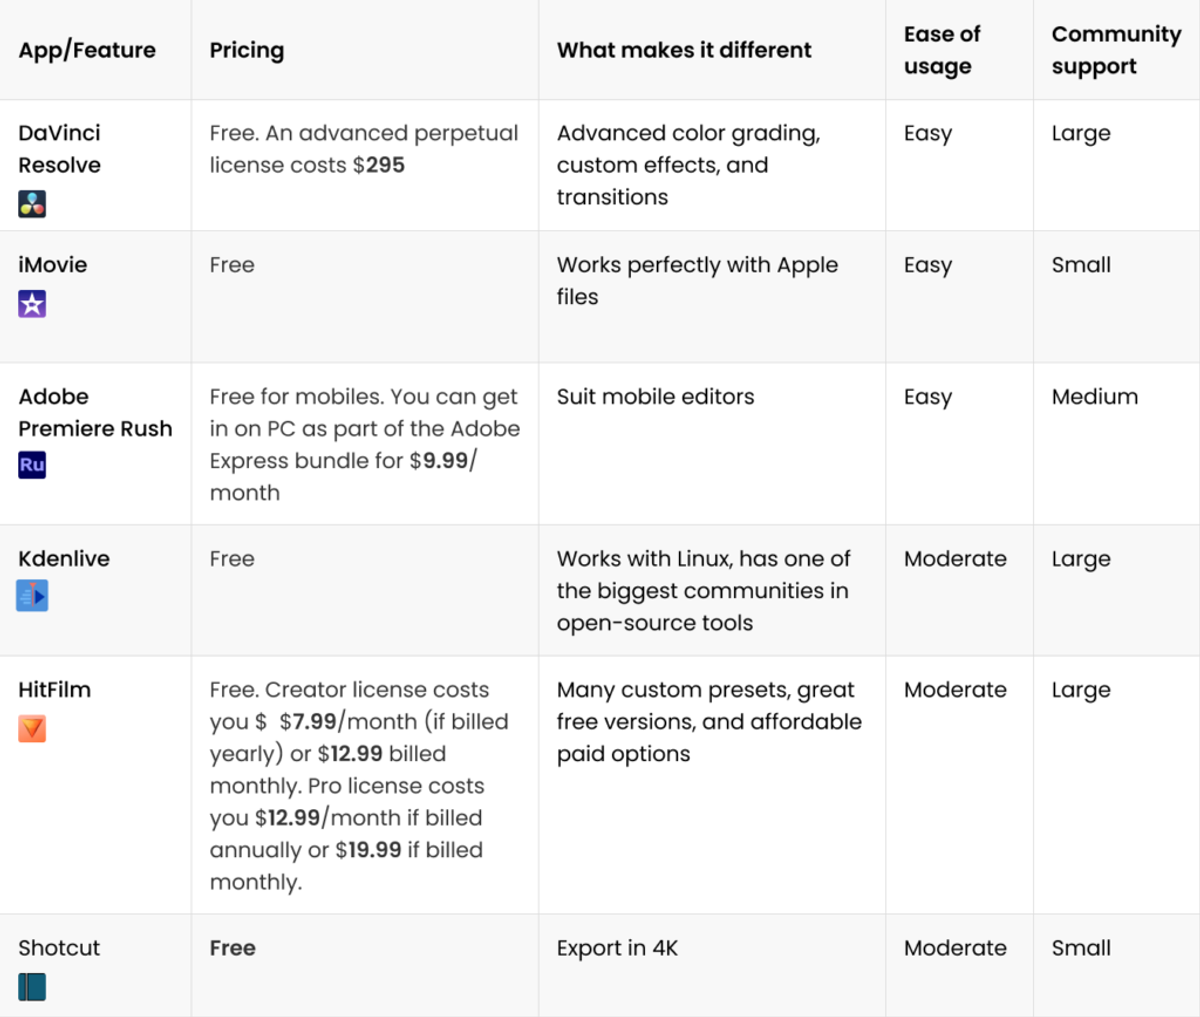This screenshot has height=1017, width=1200.
Task: Select the bold Free text for Shotcut
Action: pyautogui.click(x=232, y=948)
